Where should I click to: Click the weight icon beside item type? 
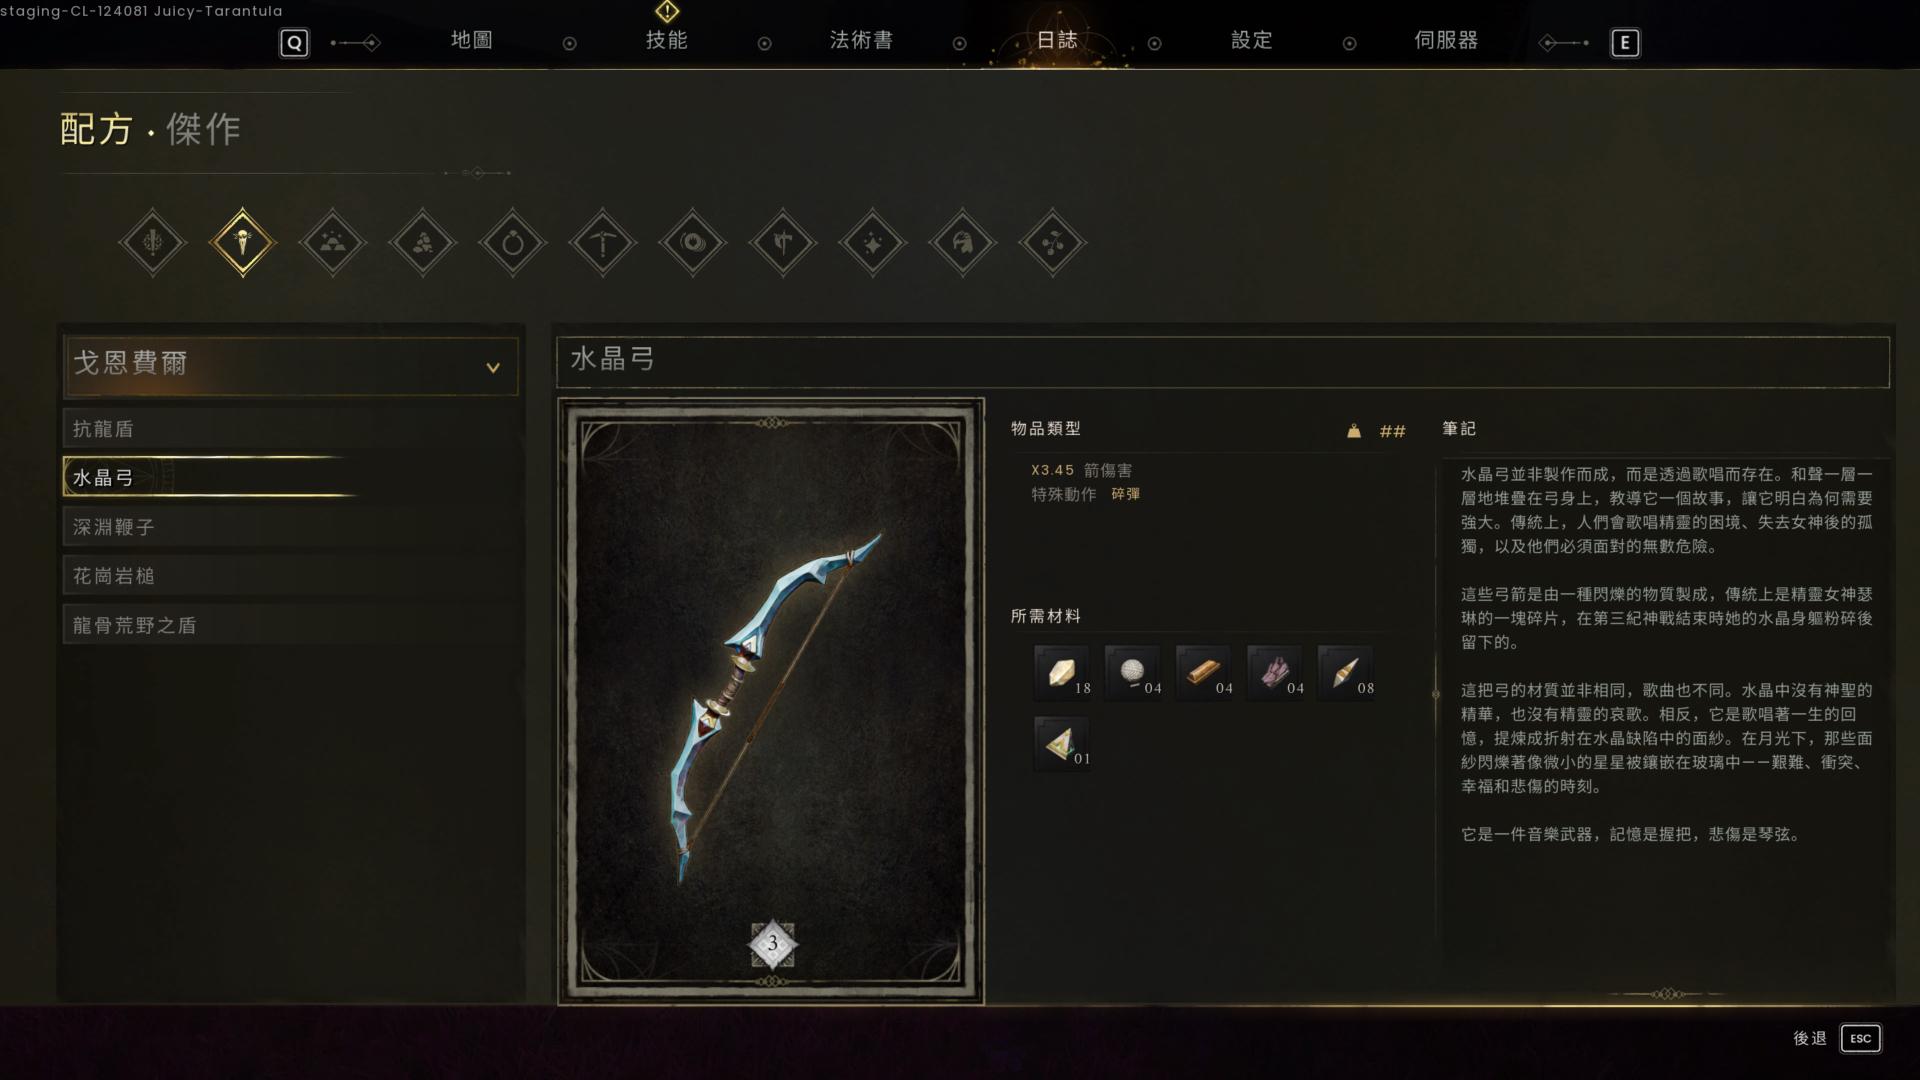point(1353,431)
